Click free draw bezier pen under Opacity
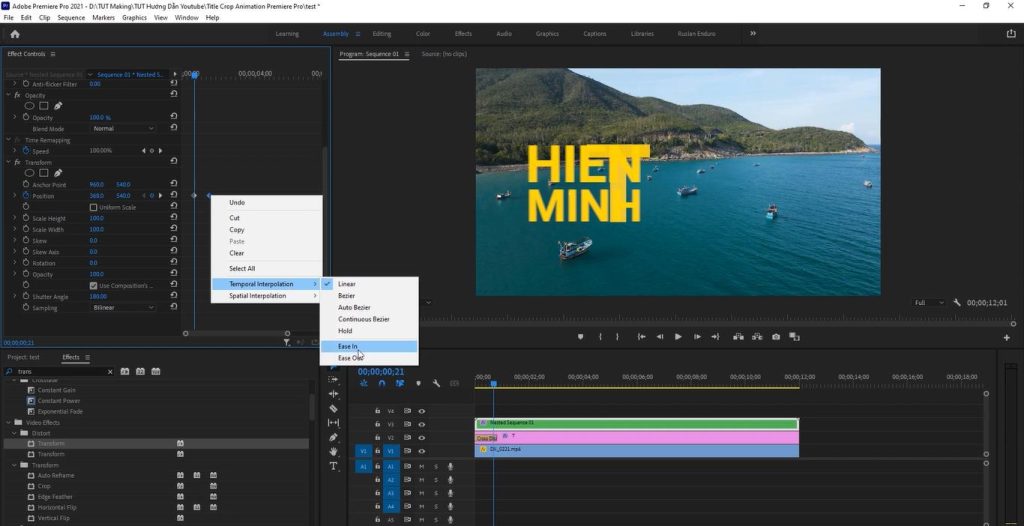Viewport: 1024px width, 526px height. pos(57,106)
